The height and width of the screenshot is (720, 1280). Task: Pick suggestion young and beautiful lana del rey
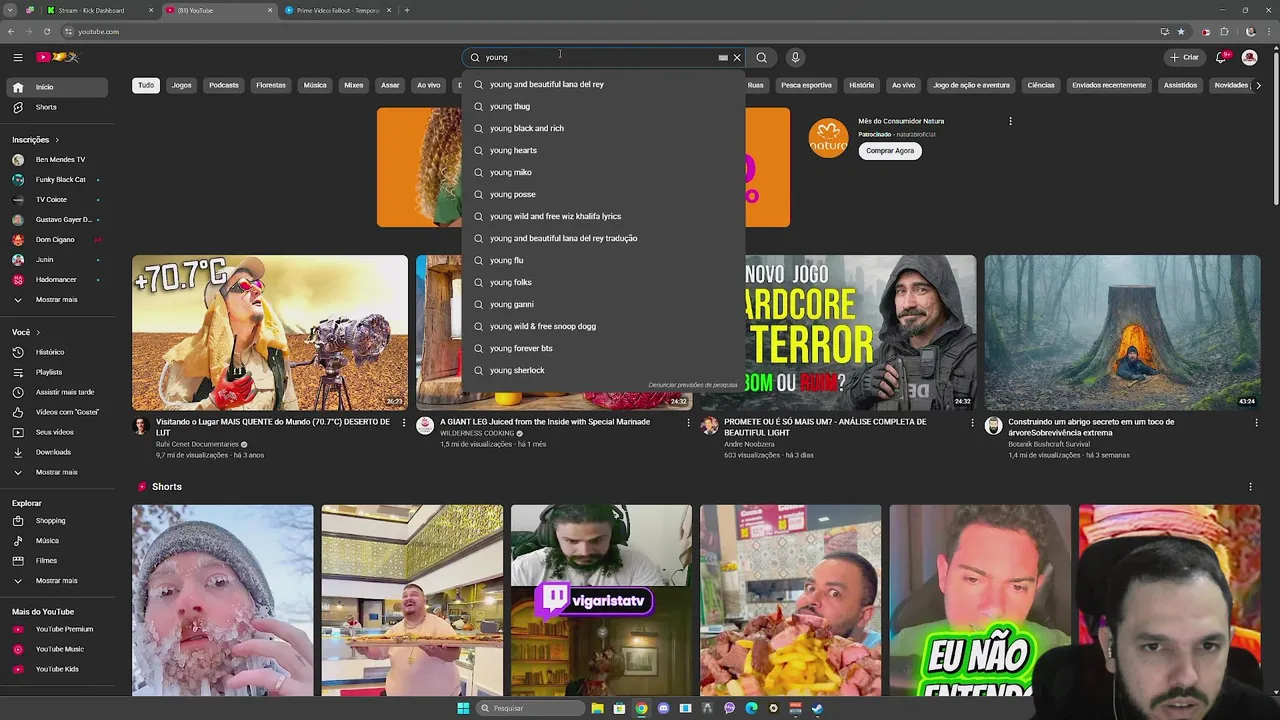[604, 84]
